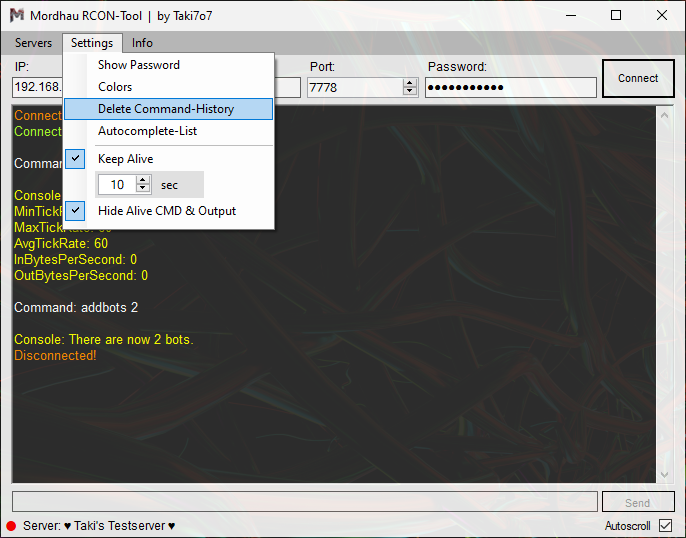This screenshot has width=686, height=538.
Task: Click the Keep Alive interval value 10
Action: click(117, 185)
